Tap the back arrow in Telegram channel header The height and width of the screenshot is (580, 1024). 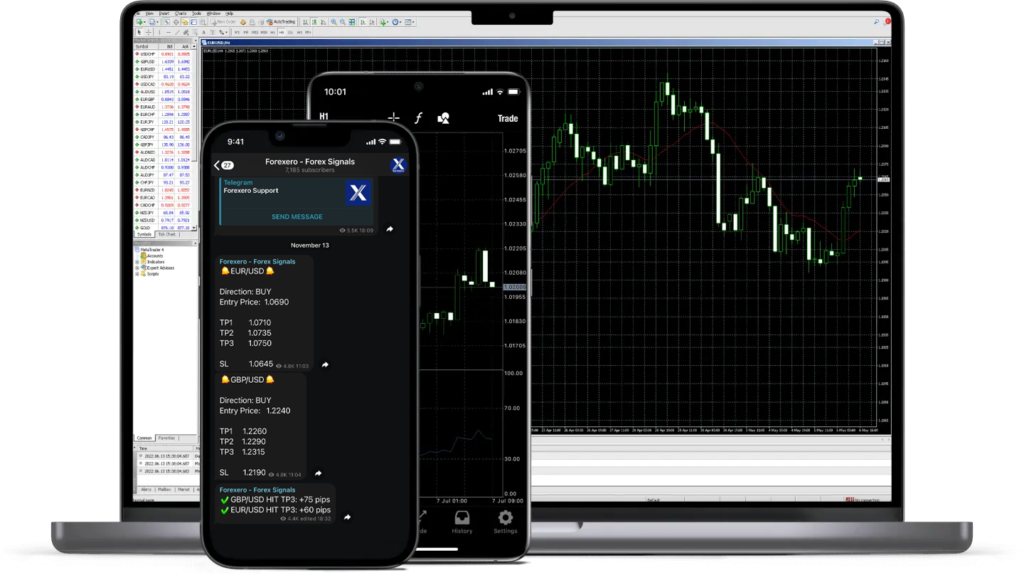tap(218, 165)
